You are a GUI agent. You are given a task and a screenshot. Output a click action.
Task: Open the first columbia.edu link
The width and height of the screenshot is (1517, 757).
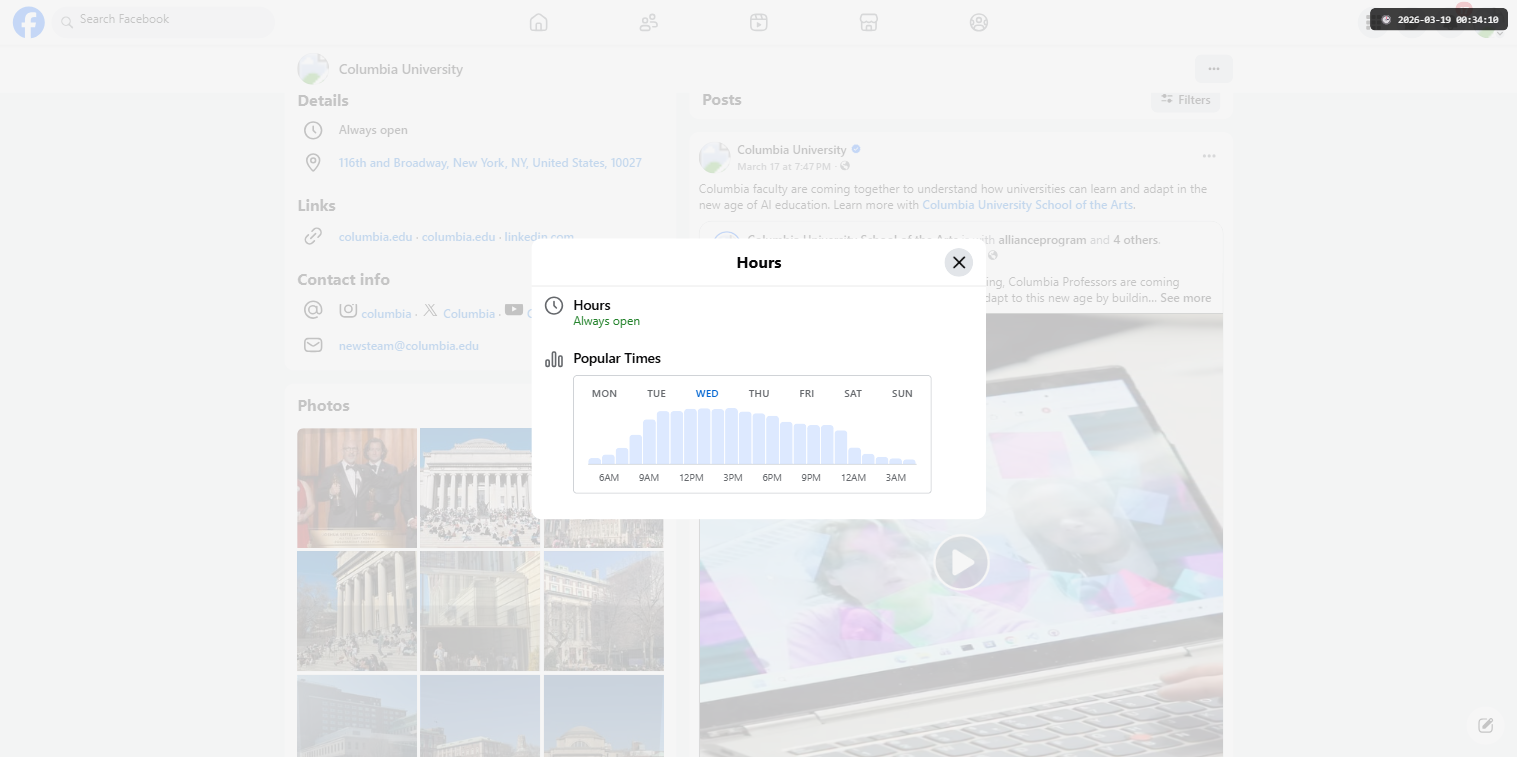[x=375, y=237]
